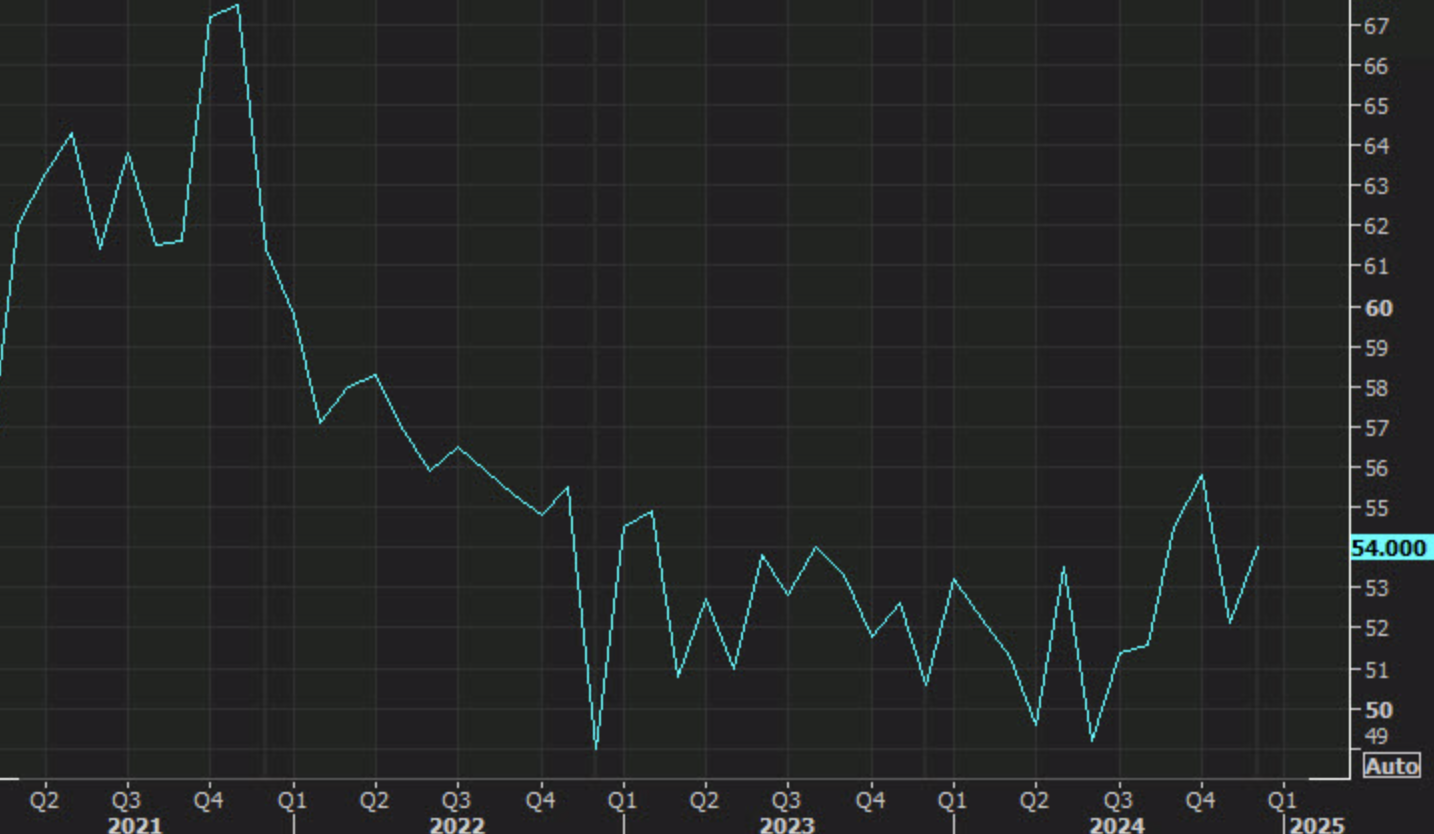1434x834 pixels.
Task: Click the bold 60 y-axis label
Action: pos(1378,308)
